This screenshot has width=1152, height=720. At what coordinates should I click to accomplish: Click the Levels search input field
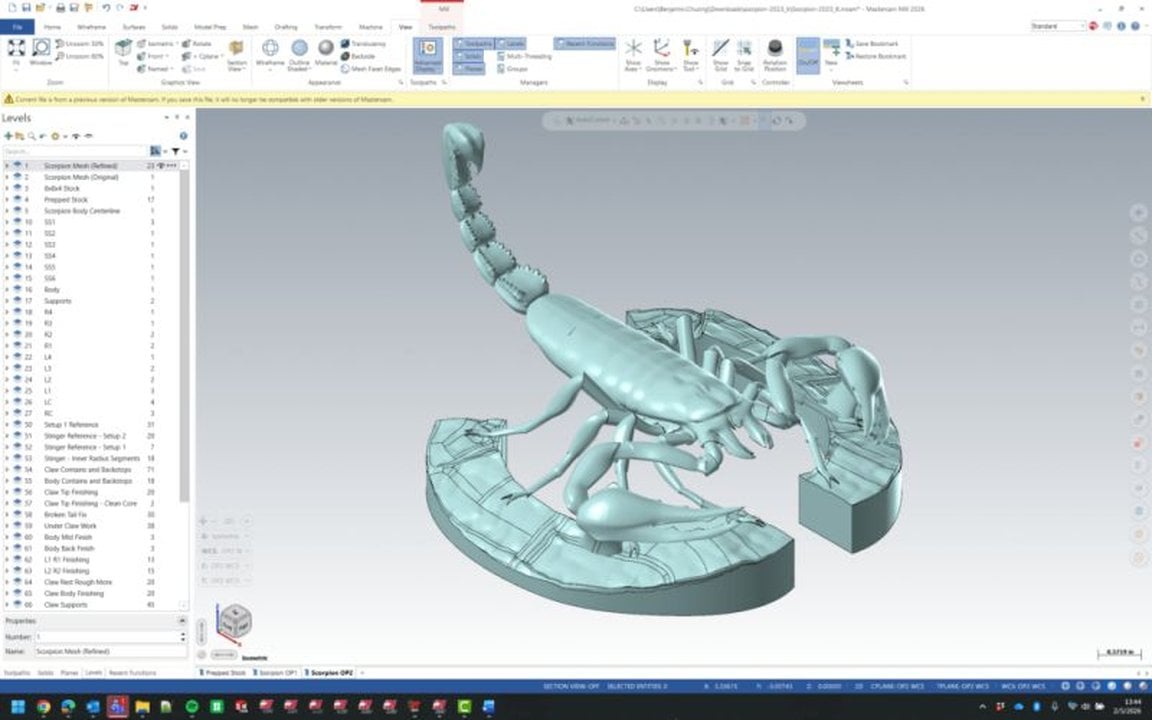point(75,151)
